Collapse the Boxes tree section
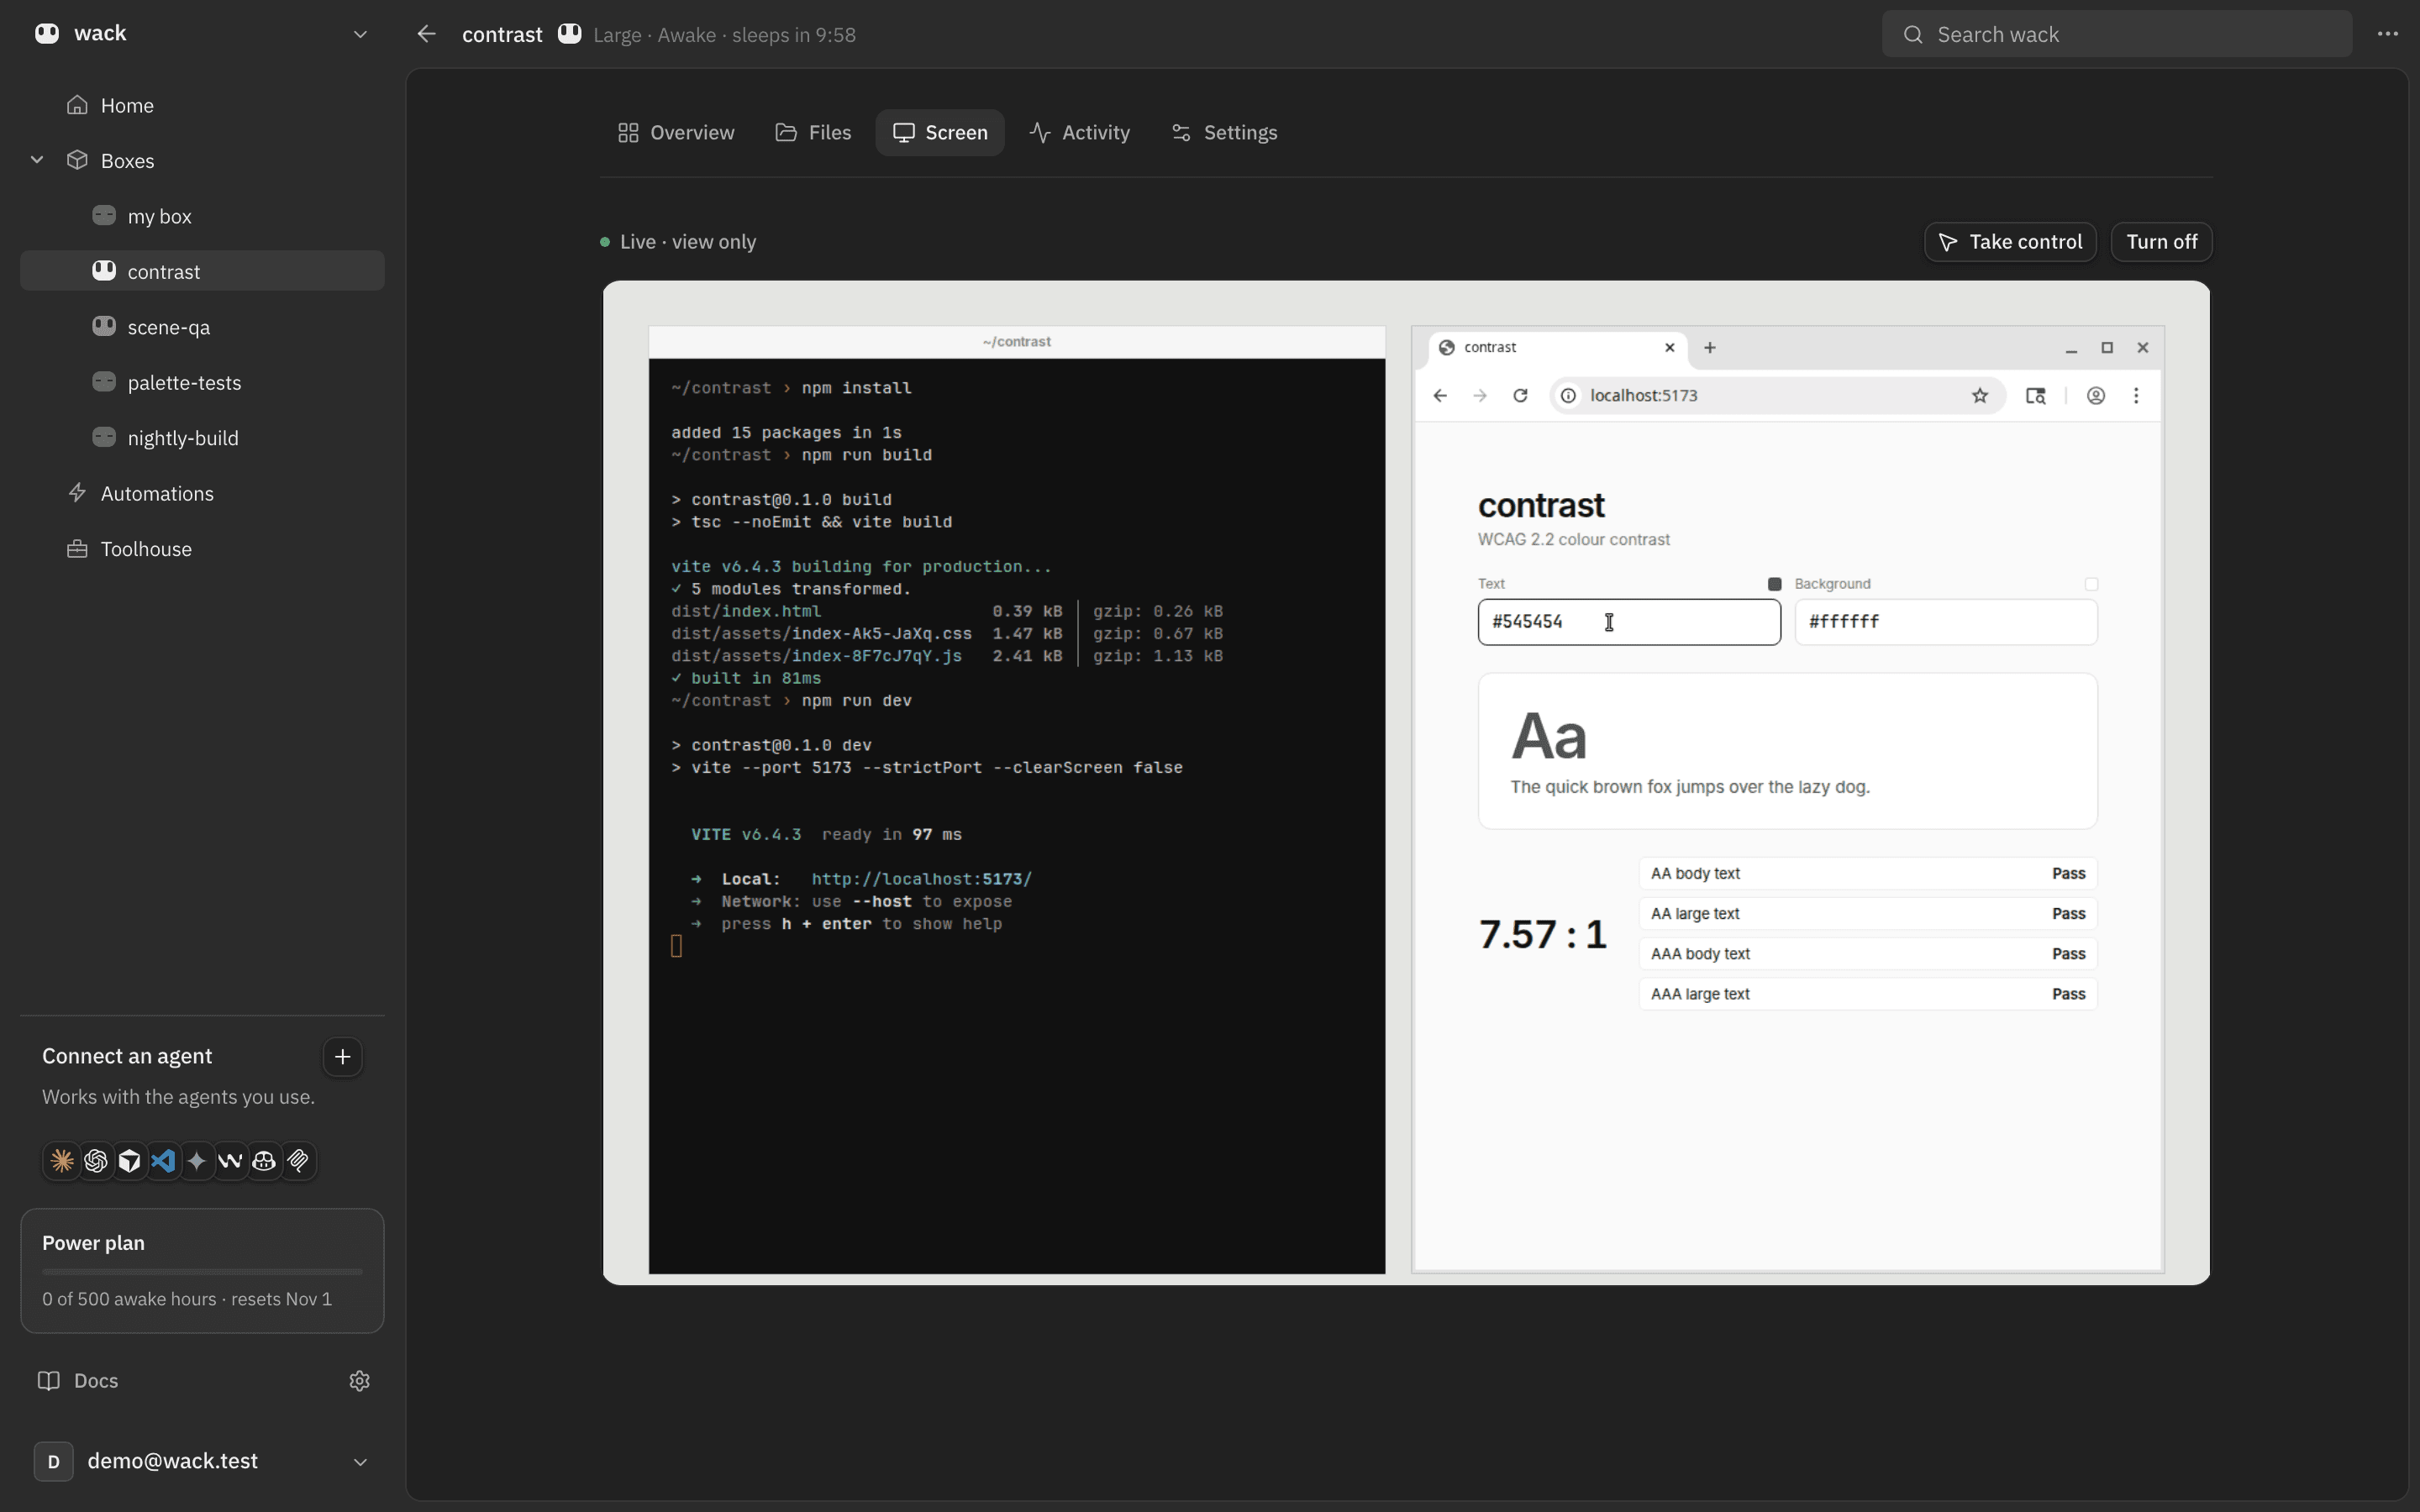The height and width of the screenshot is (1512, 2420). (x=37, y=160)
